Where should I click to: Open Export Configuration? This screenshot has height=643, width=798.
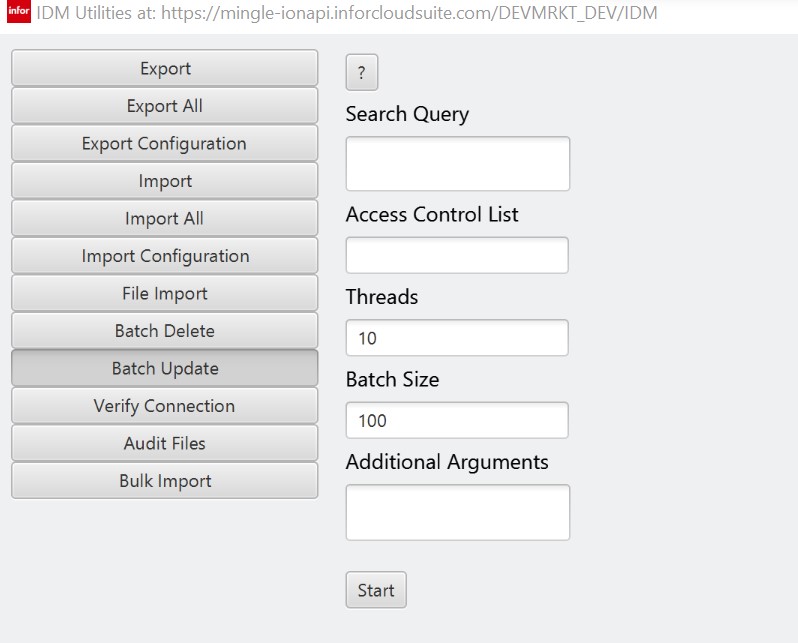point(165,144)
